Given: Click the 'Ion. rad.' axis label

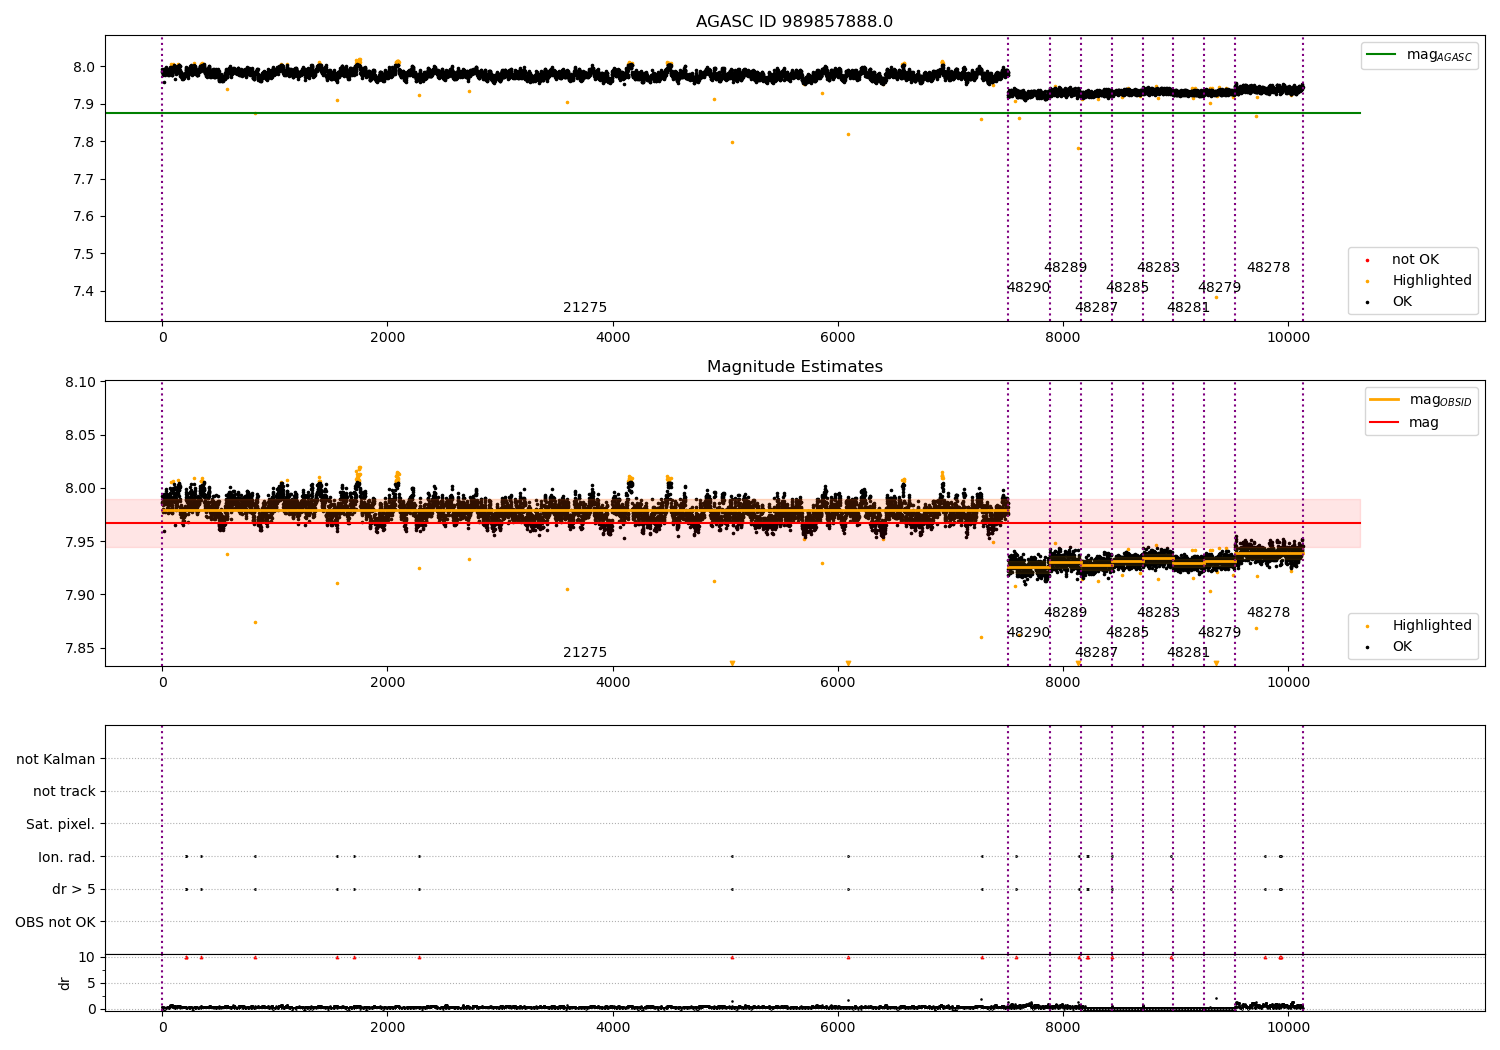Looking at the screenshot, I should point(67,857).
